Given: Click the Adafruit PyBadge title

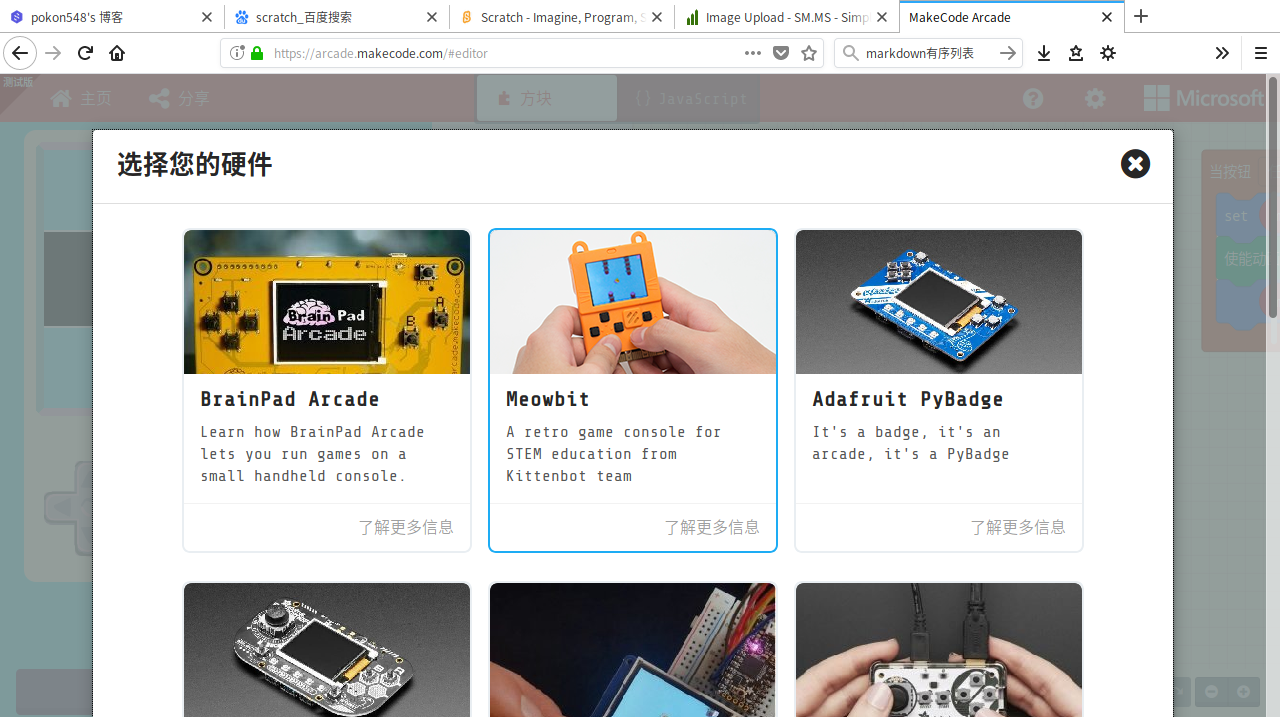Looking at the screenshot, I should [x=908, y=399].
